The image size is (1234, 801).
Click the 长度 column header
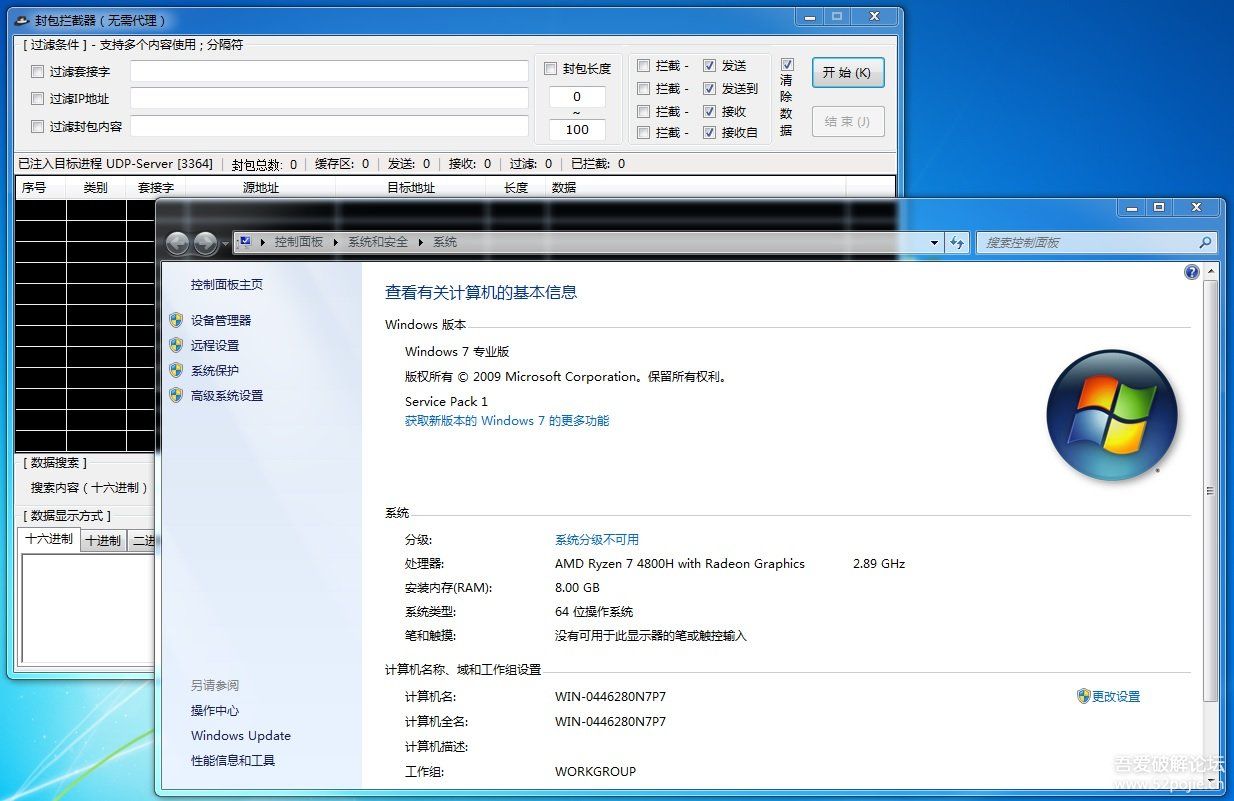pos(516,187)
